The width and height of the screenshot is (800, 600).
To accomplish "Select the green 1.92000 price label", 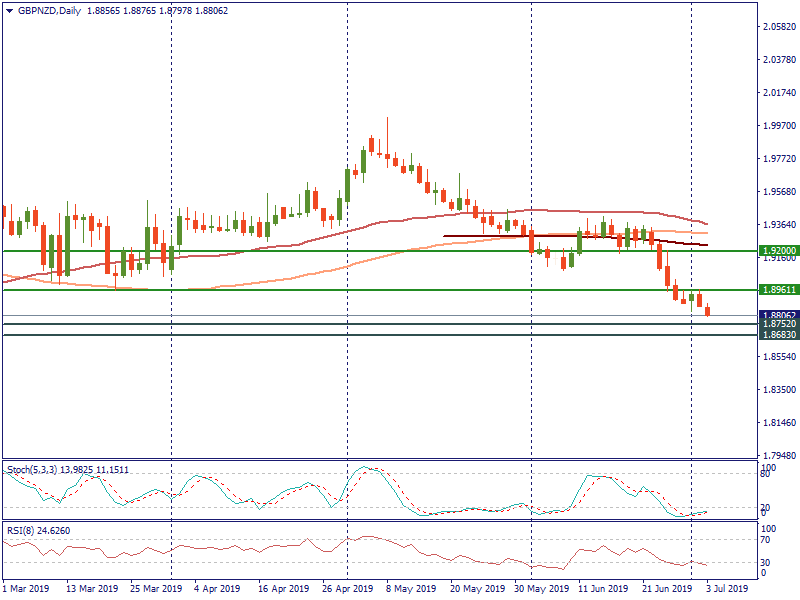I will 778,251.
